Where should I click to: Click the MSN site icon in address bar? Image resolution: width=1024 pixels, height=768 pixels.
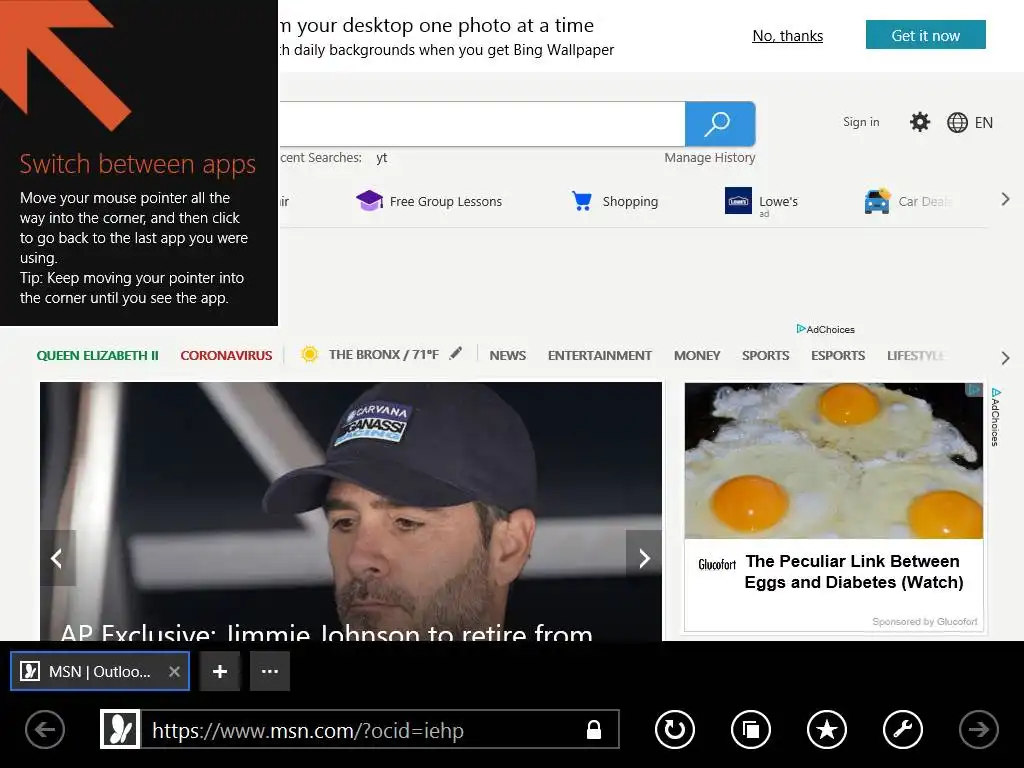click(x=120, y=729)
